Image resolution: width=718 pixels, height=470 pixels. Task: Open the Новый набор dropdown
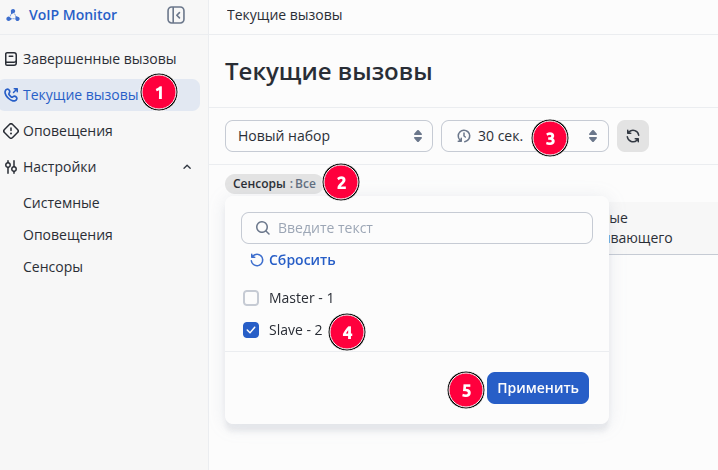(328, 136)
